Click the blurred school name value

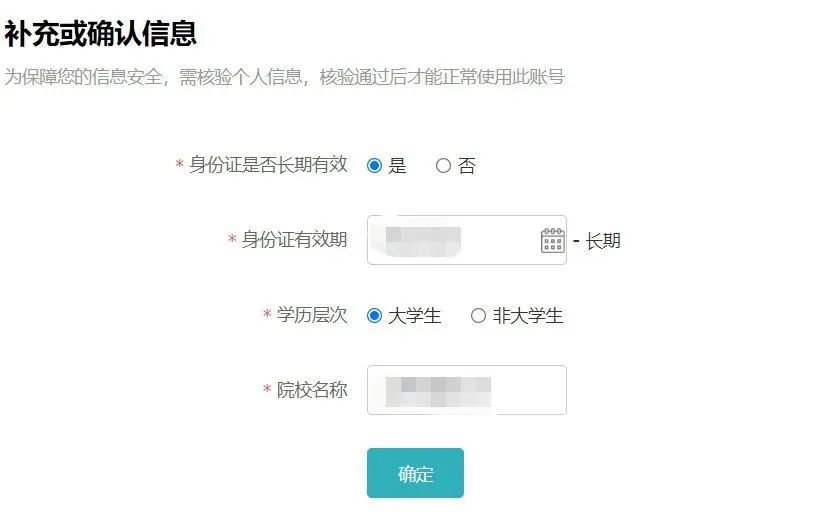[438, 391]
